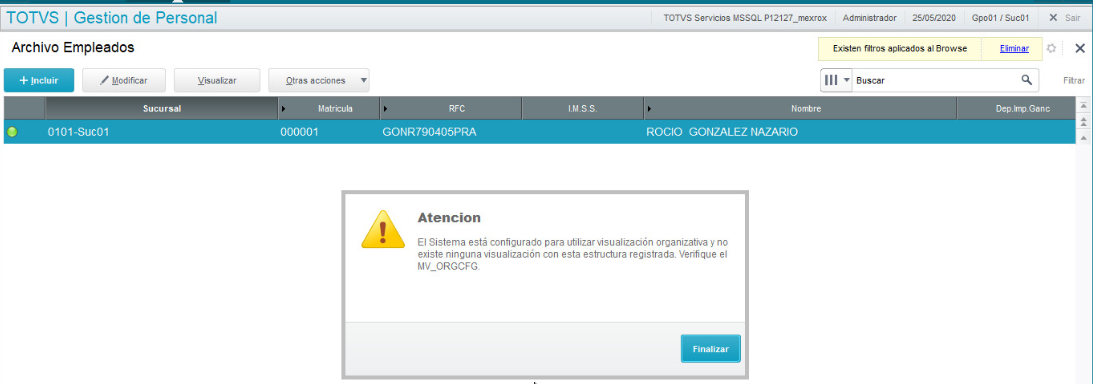This screenshot has width=1093, height=384.
Task: Click the TOTVS | Gestion de Personal title
Action: [112, 17]
